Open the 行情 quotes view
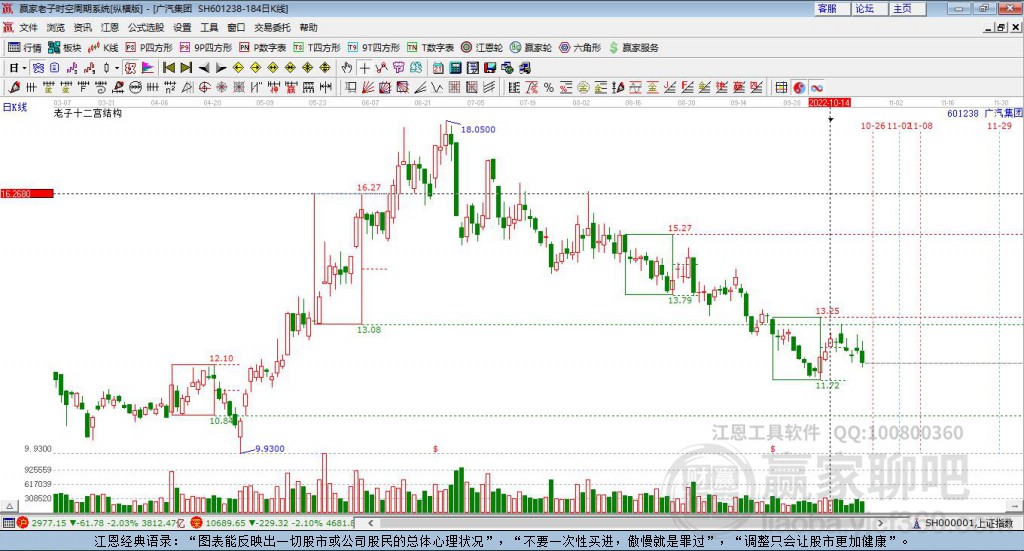The height and width of the screenshot is (551, 1024). pos(25,48)
